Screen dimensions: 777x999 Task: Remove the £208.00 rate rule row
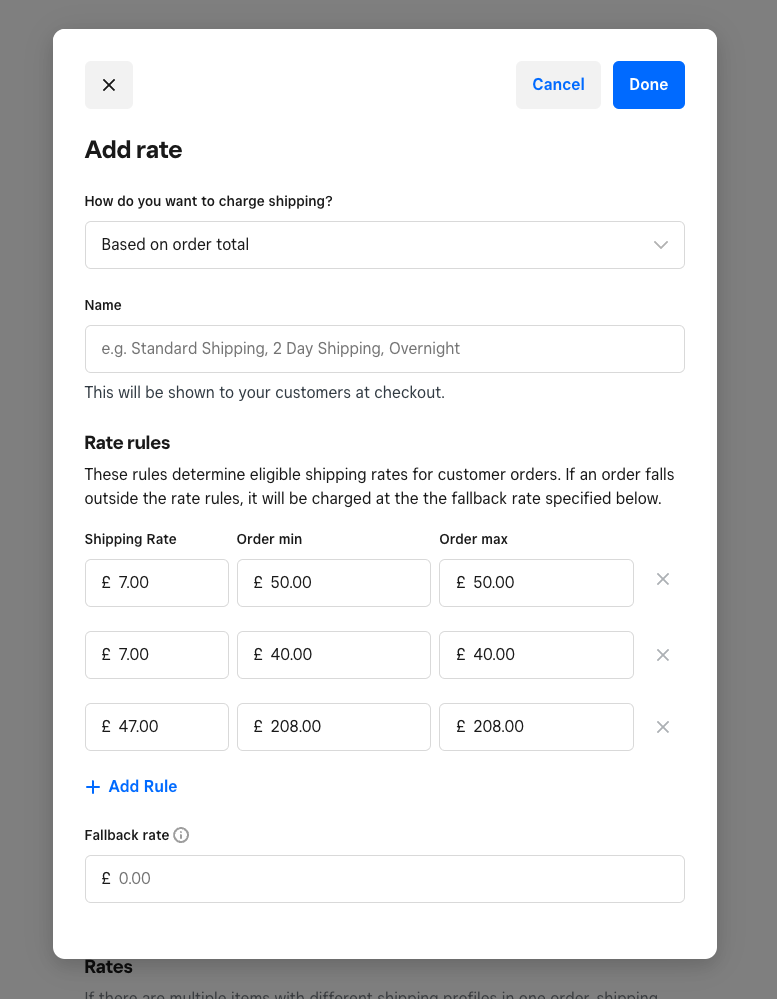(x=662, y=727)
